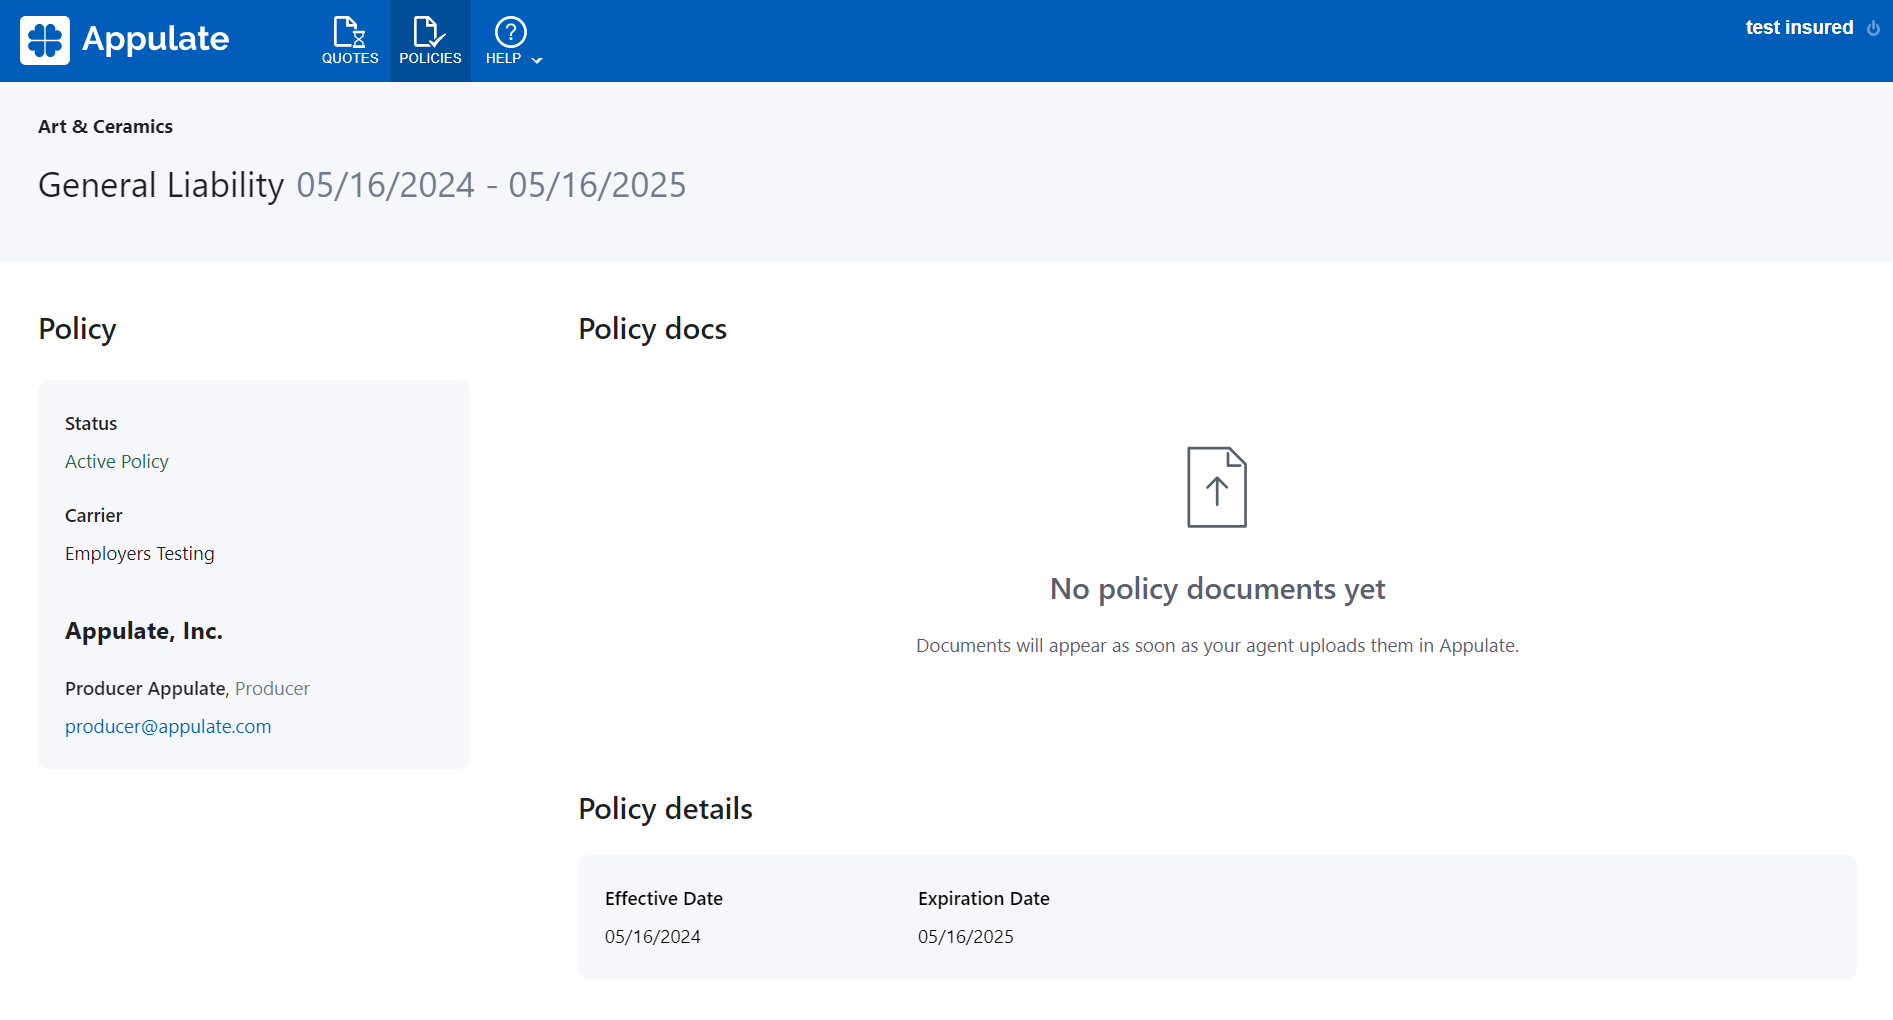This screenshot has height=1020, width=1893.
Task: Click the Effective Date value 05/16/2024
Action: point(652,937)
